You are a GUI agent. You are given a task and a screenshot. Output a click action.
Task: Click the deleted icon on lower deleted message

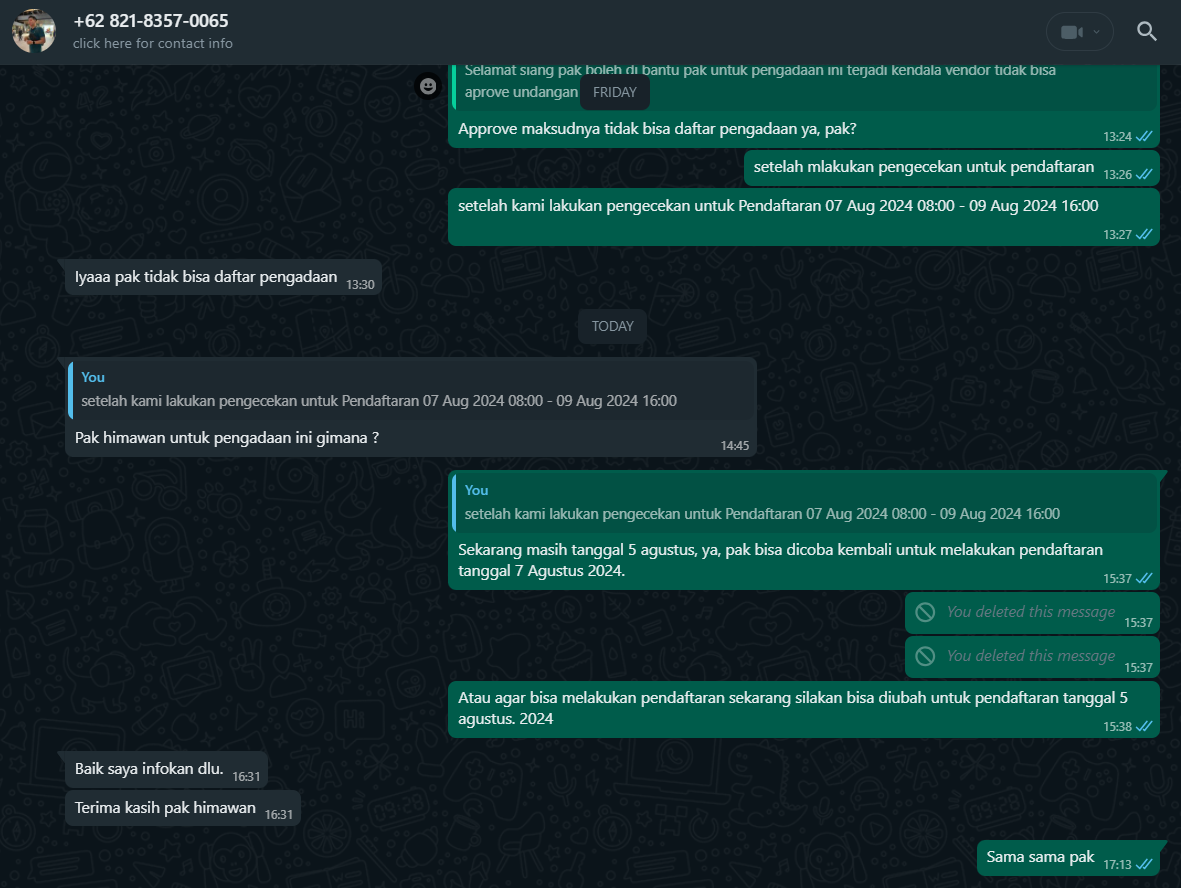(926, 656)
